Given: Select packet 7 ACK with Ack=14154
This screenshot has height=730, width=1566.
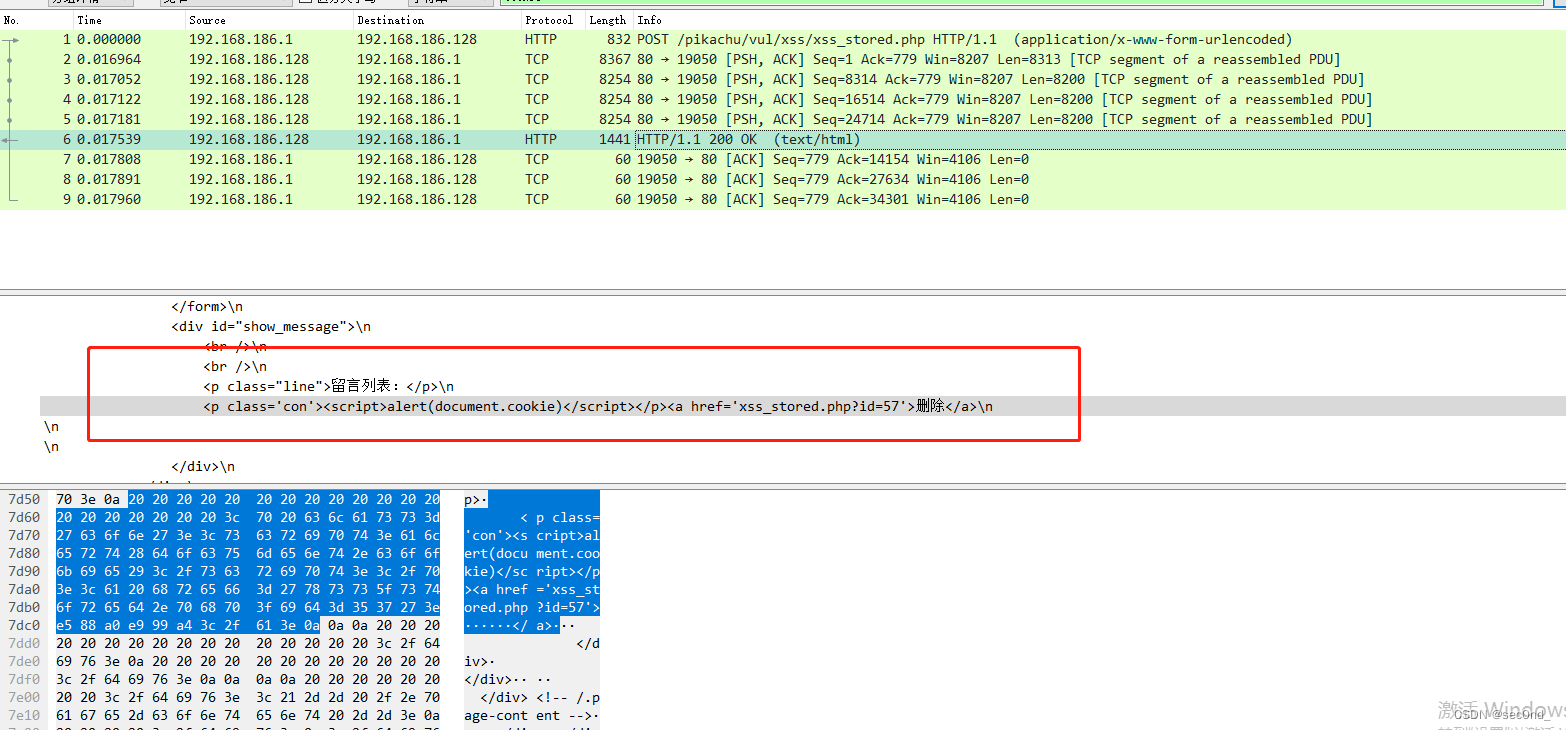Looking at the screenshot, I should point(783,160).
